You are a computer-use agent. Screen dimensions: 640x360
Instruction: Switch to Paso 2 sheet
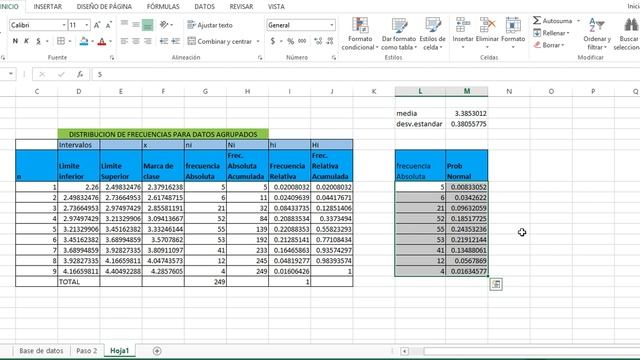[87, 351]
